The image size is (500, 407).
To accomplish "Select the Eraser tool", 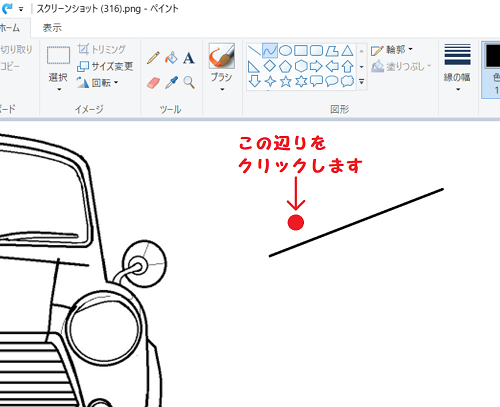I will (153, 83).
